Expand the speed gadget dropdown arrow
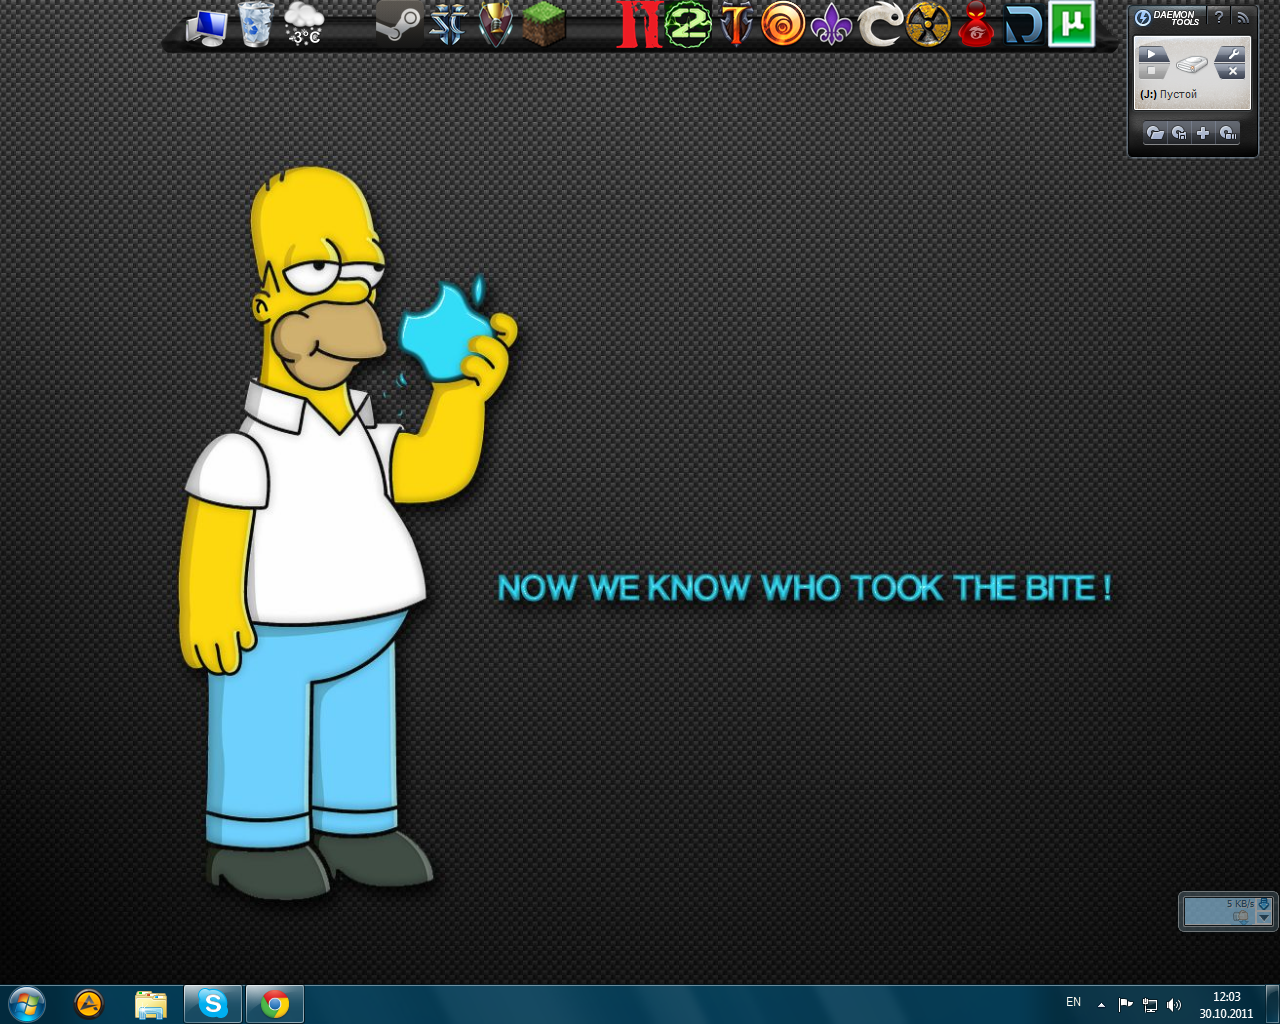The width and height of the screenshot is (1280, 1024). pos(1263,918)
